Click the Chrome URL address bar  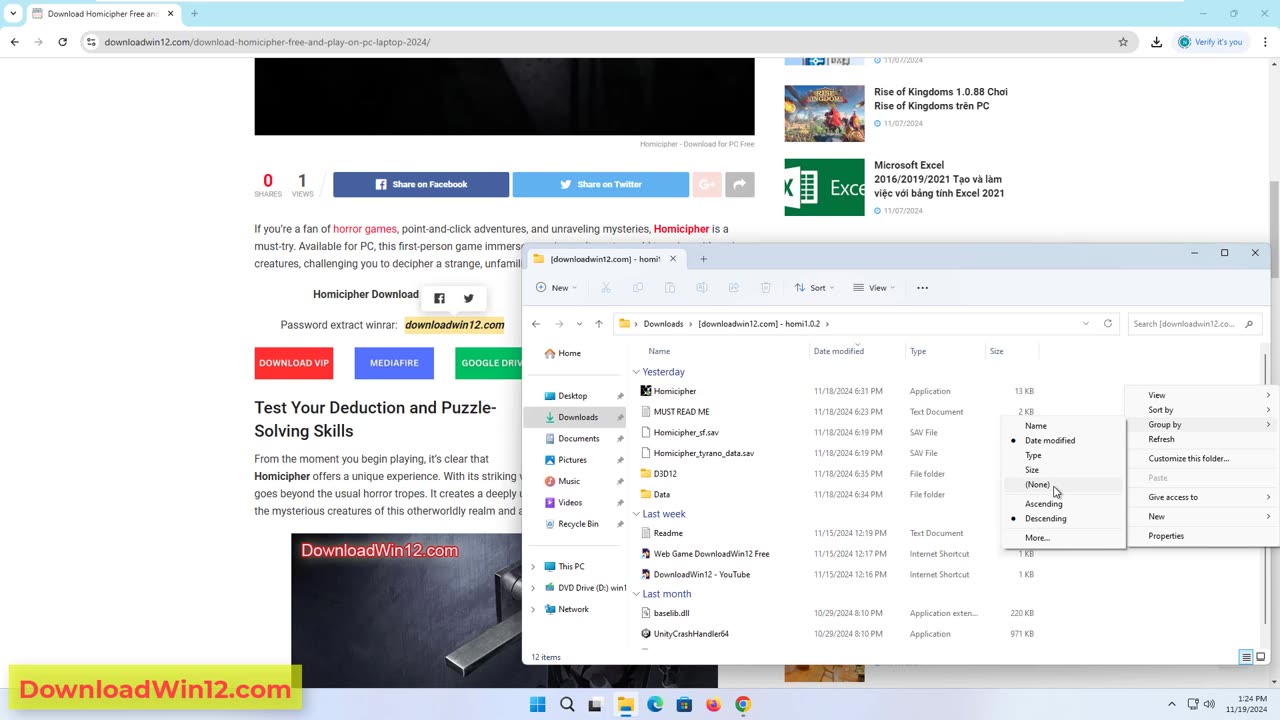[x=600, y=42]
